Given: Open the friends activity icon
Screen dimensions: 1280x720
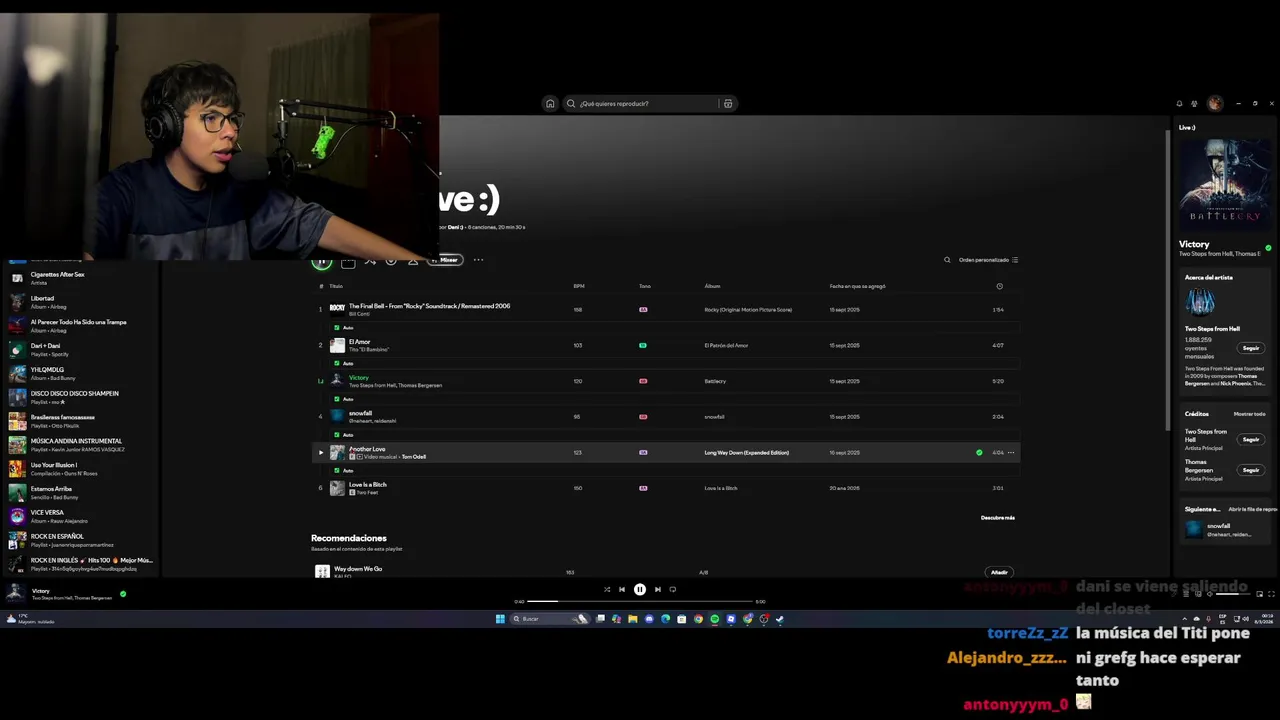Looking at the screenshot, I should pos(1194,104).
